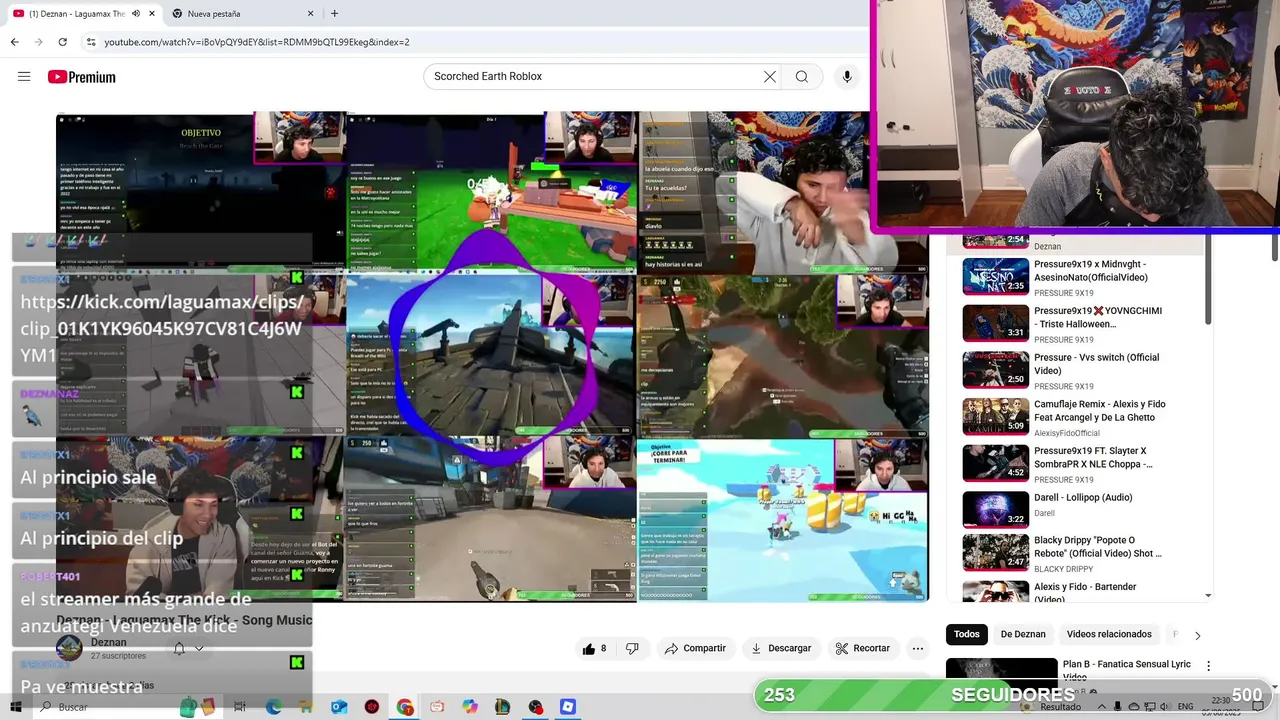View site information icon in address bar
This screenshot has height=720, width=1280.
(91, 42)
